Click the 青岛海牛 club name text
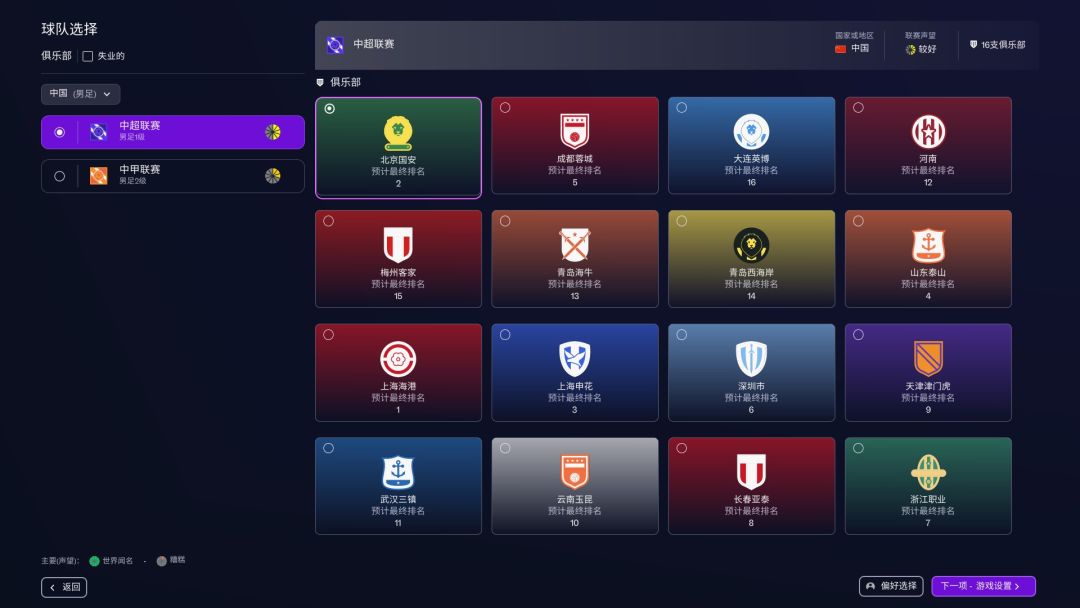1080x608 pixels. [x=574, y=273]
